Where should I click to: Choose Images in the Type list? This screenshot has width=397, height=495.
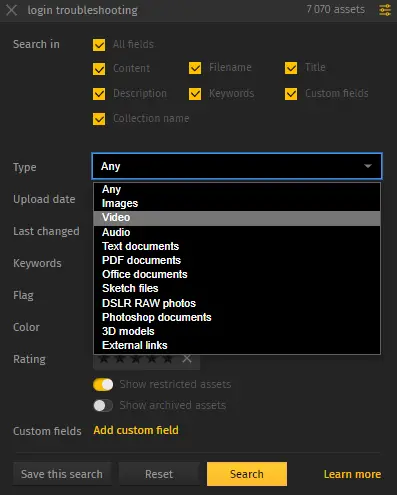[x=237, y=203]
